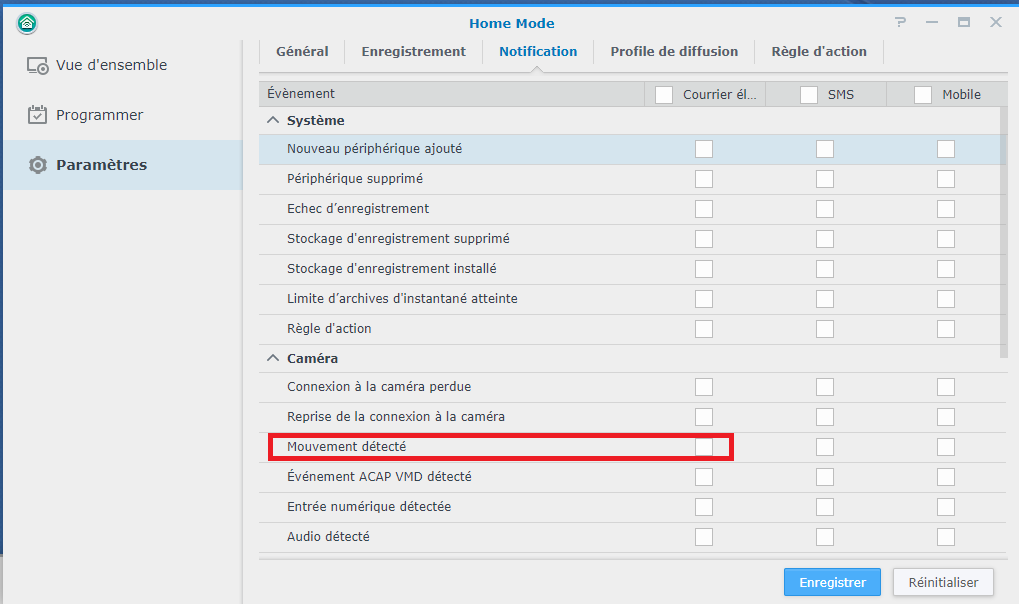Go to the Règle d'action tab
The height and width of the screenshot is (604, 1019).
tap(819, 51)
